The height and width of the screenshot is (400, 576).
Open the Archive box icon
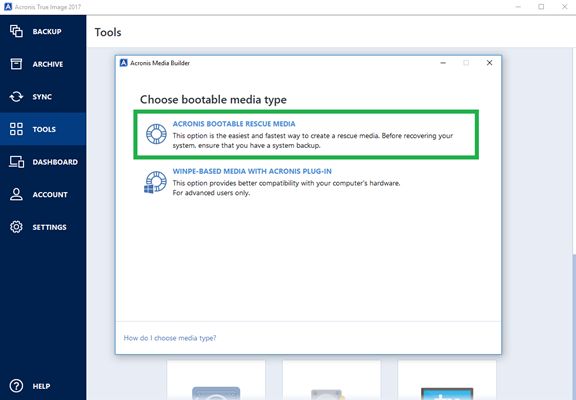click(16, 64)
